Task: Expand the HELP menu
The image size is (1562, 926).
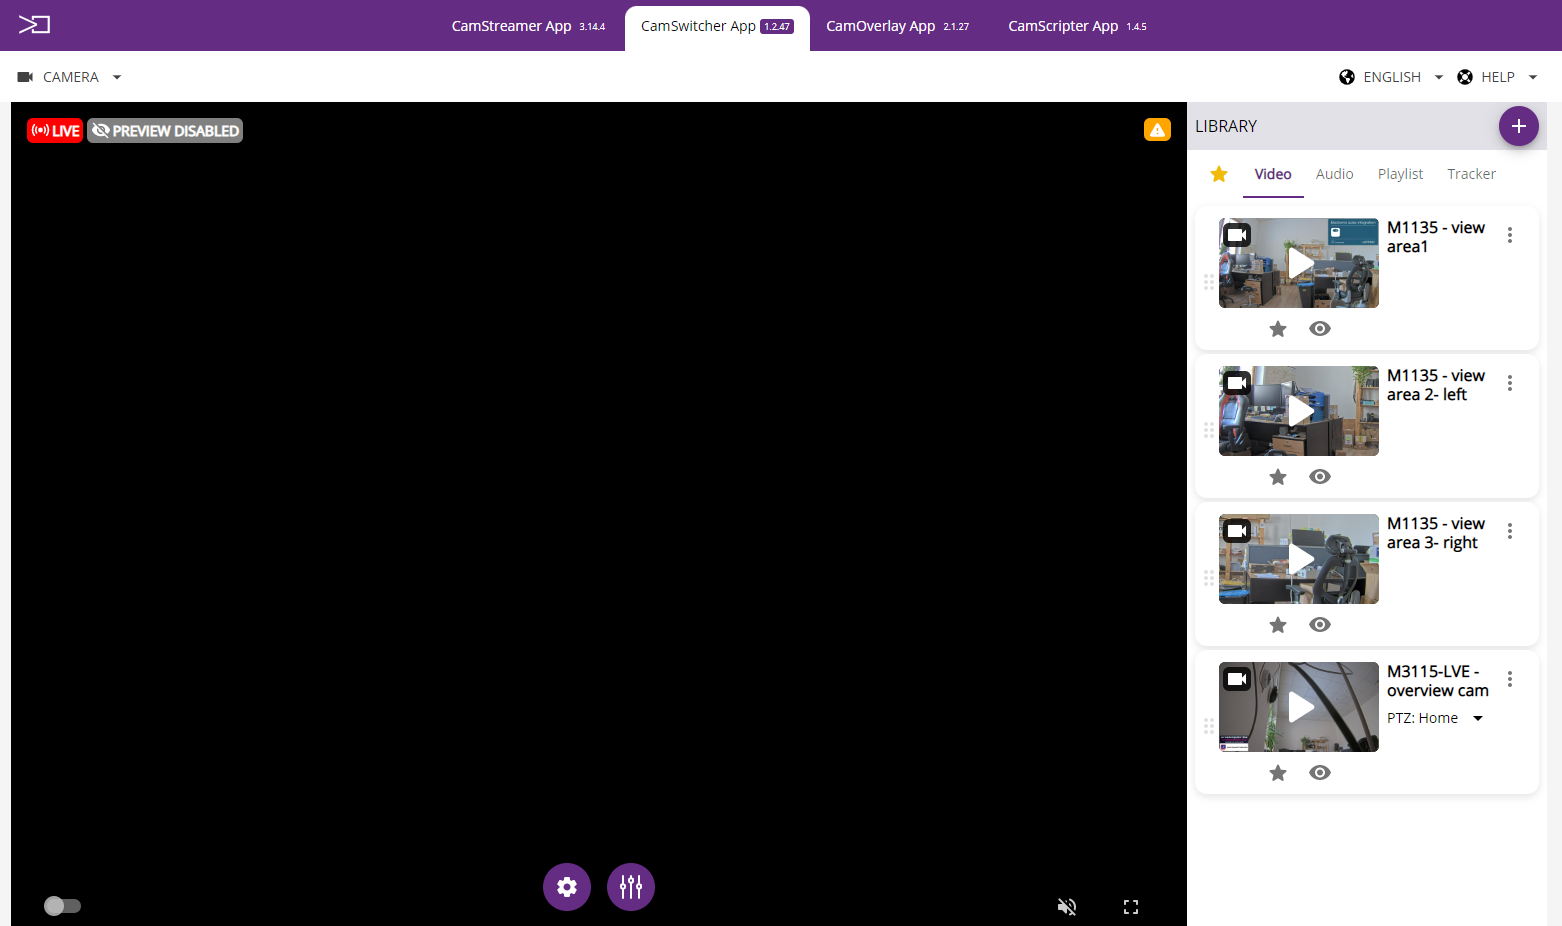Action: pyautogui.click(x=1498, y=77)
